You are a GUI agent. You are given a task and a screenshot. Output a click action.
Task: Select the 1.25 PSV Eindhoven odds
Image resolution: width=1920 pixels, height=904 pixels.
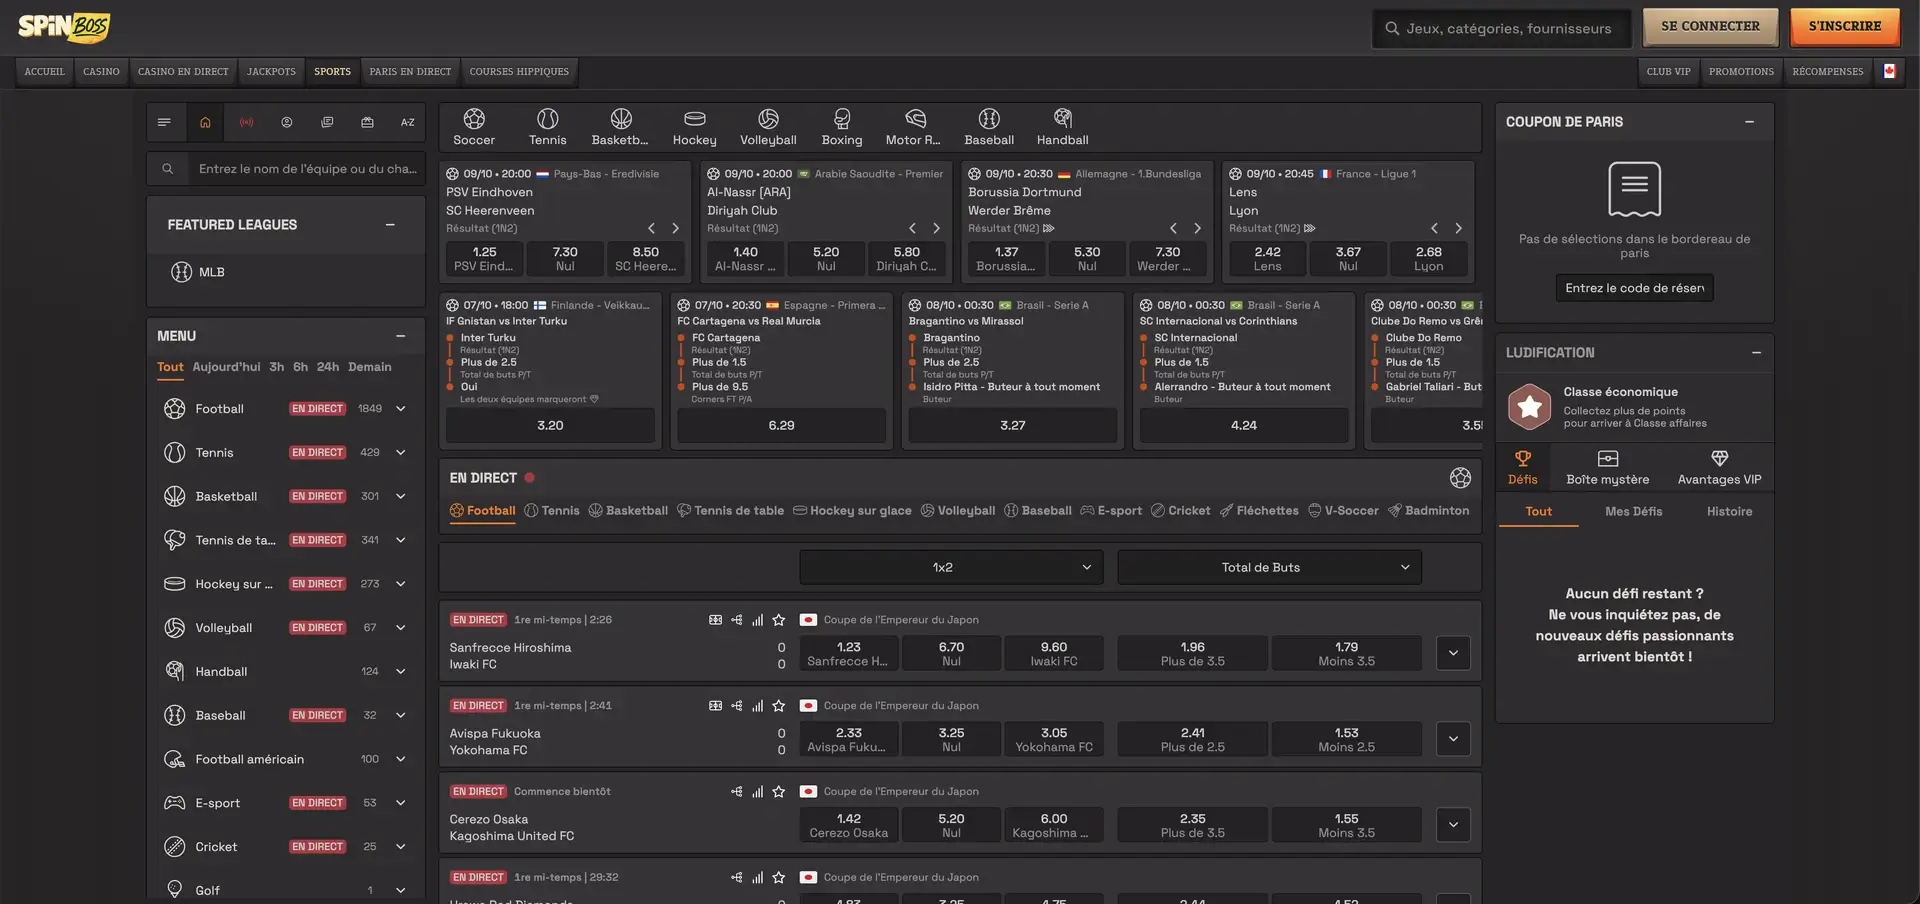pos(484,259)
